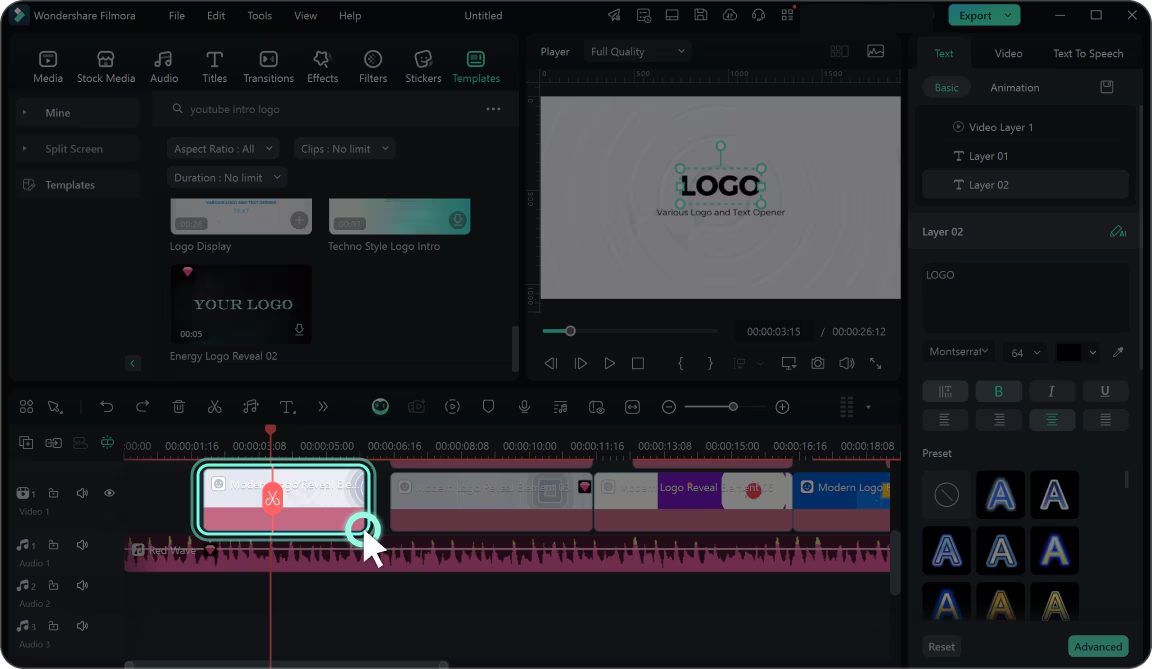
Task: Open the Montserrat font dropdown
Action: click(958, 352)
